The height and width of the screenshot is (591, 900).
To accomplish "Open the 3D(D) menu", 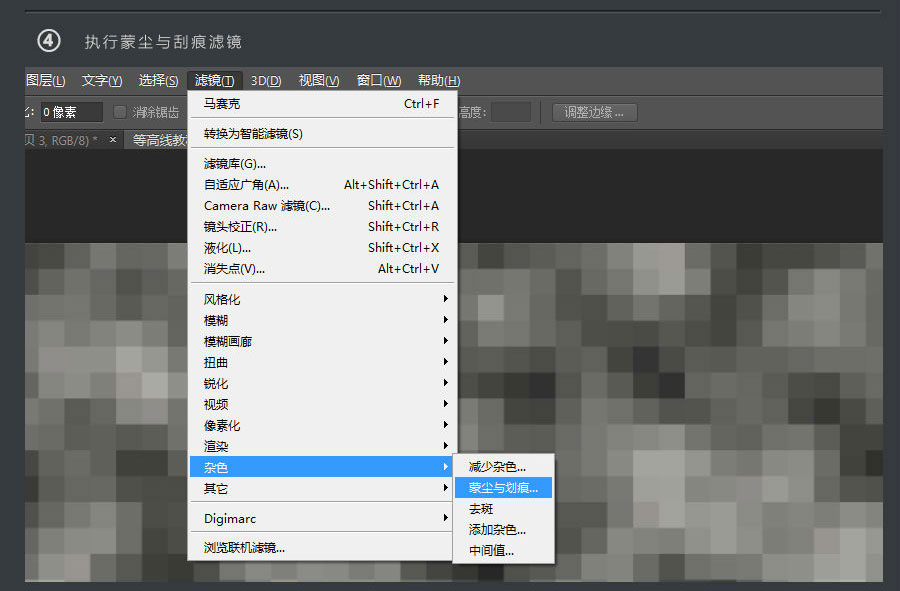I will coord(266,80).
